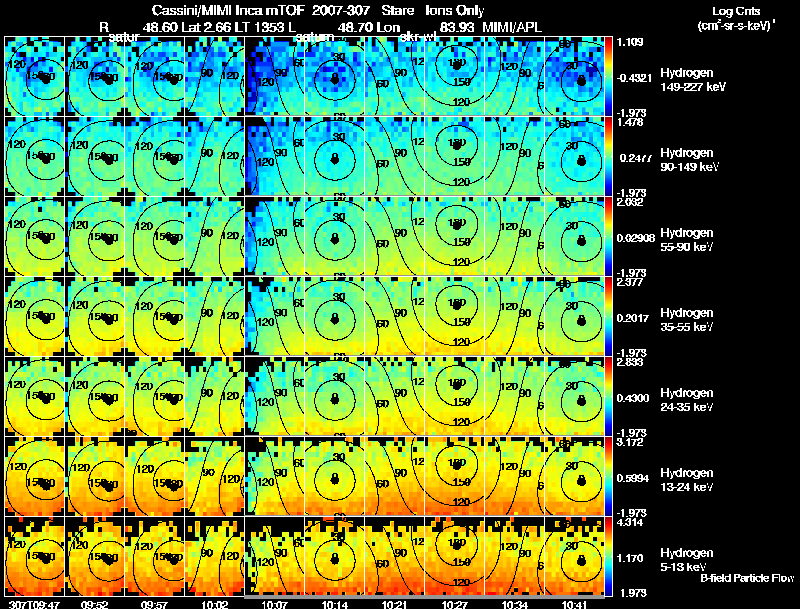The height and width of the screenshot is (609, 800).
Task: Open the 24-35 keV image panel at 09:57
Action: [x=155, y=396]
